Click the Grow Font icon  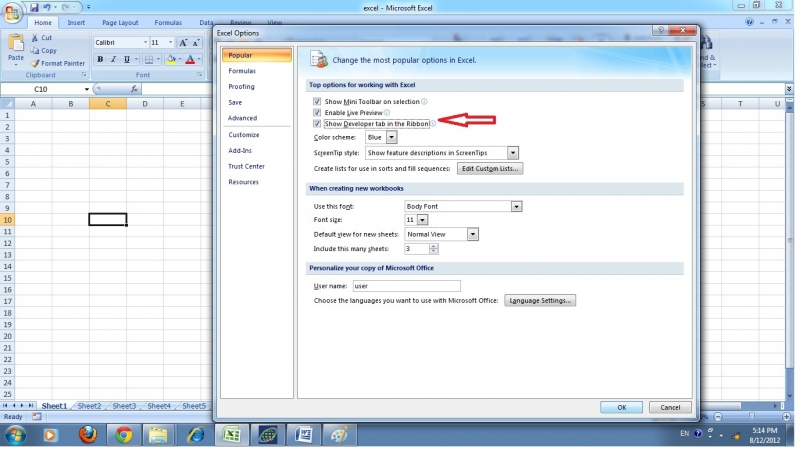click(x=183, y=43)
